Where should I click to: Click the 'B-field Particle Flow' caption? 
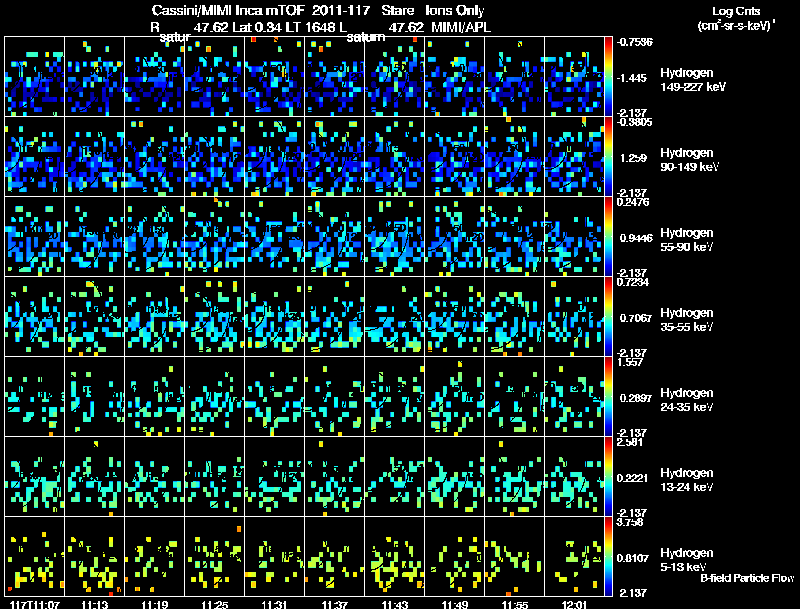pyautogui.click(x=747, y=578)
